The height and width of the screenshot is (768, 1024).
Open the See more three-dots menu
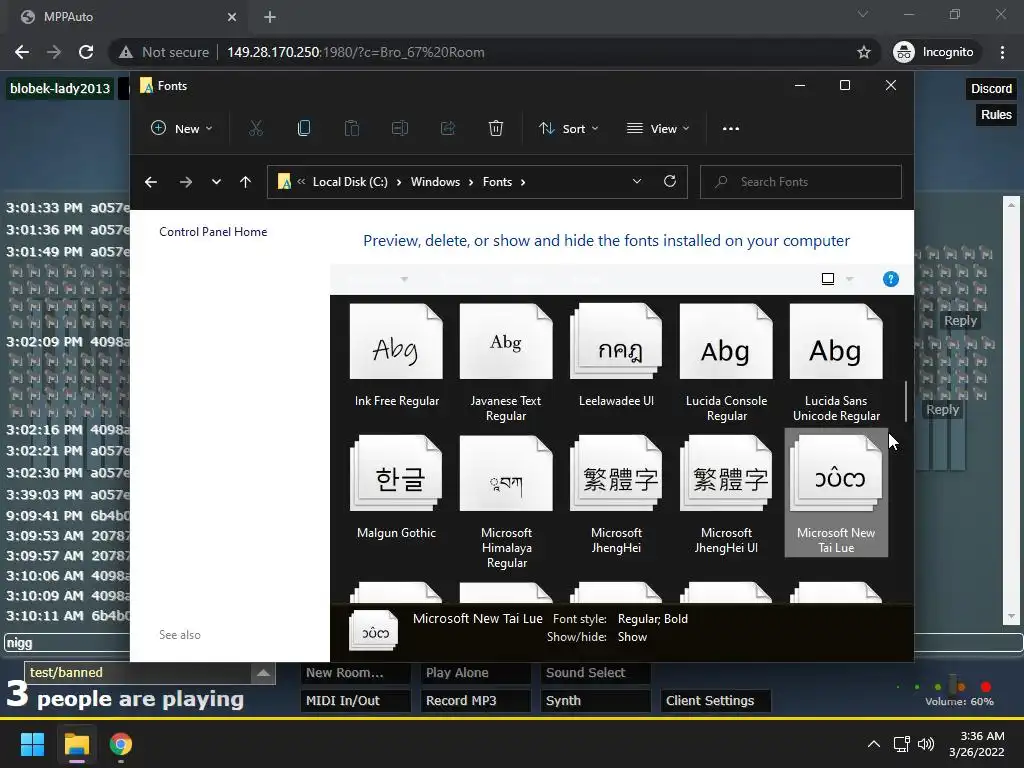(731, 129)
